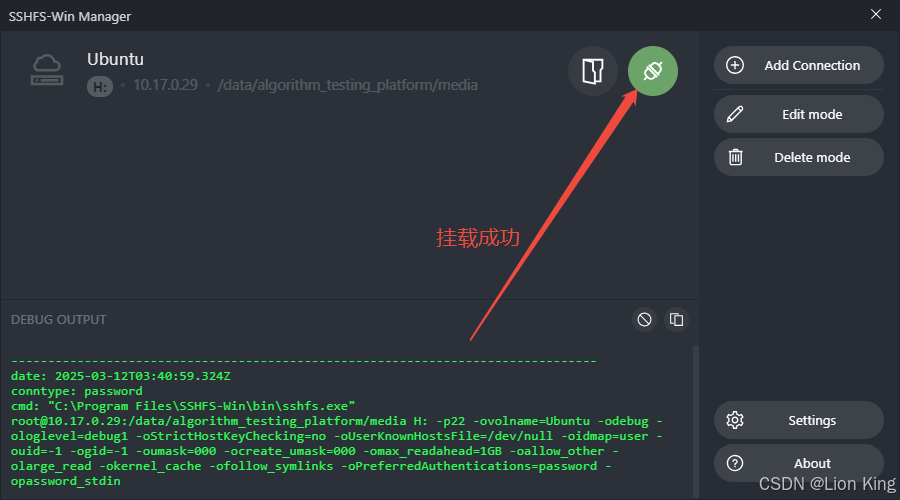
Task: Click the question mark icon beside About
Action: [735, 463]
